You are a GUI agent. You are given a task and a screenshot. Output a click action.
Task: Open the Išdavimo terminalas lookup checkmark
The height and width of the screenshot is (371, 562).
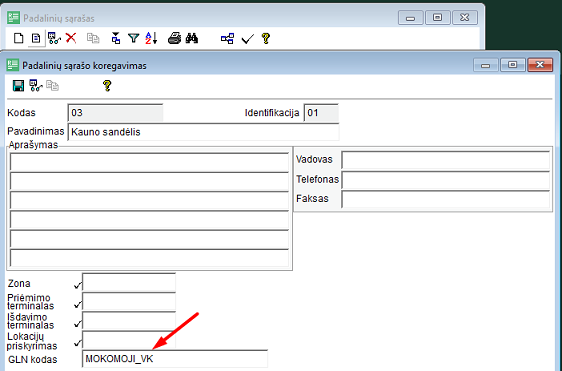pyautogui.click(x=77, y=324)
